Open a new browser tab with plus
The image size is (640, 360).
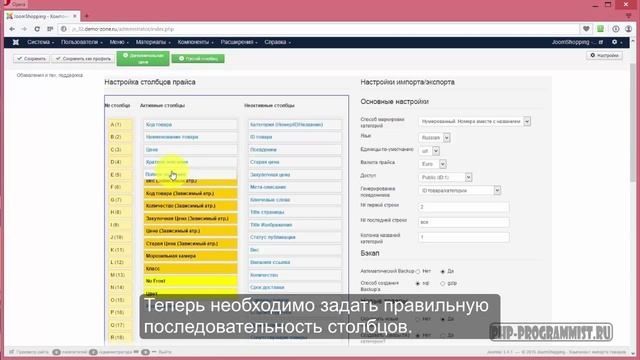click(x=87, y=16)
